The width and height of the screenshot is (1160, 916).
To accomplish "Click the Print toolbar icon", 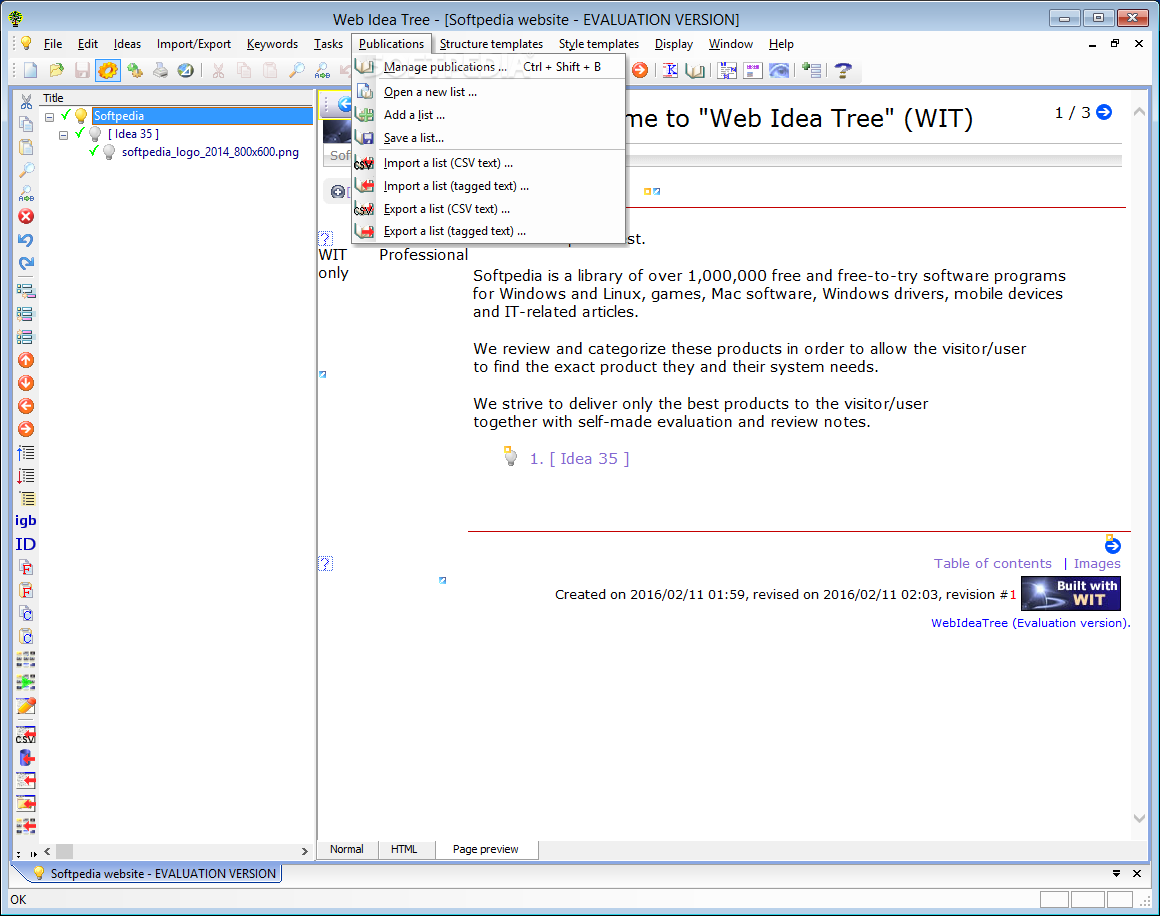I will (x=161, y=70).
